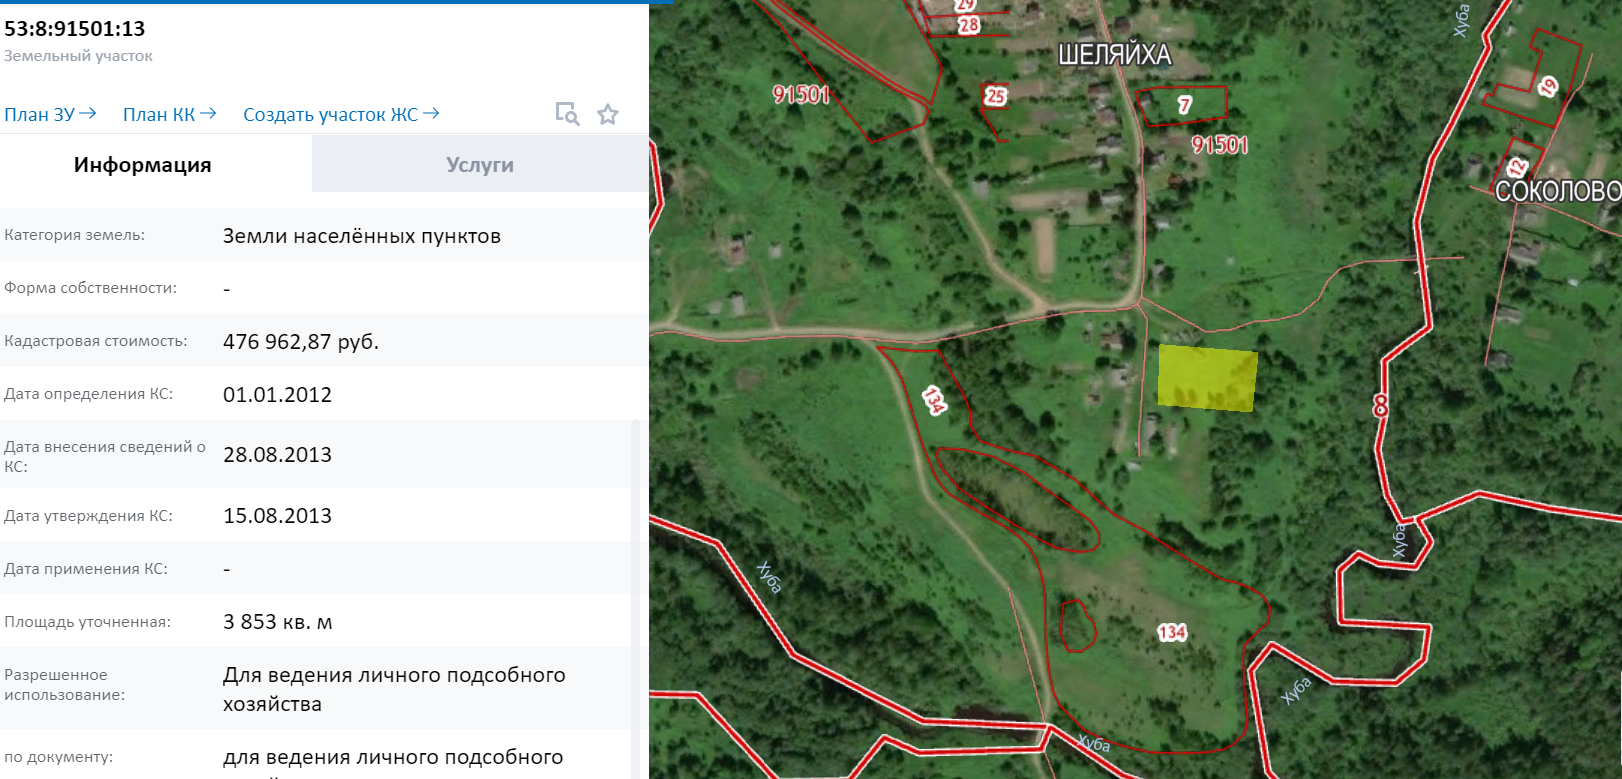Click the СОКОЛОВО village label on map
Viewport: 1622px width, 779px height.
point(1557,191)
